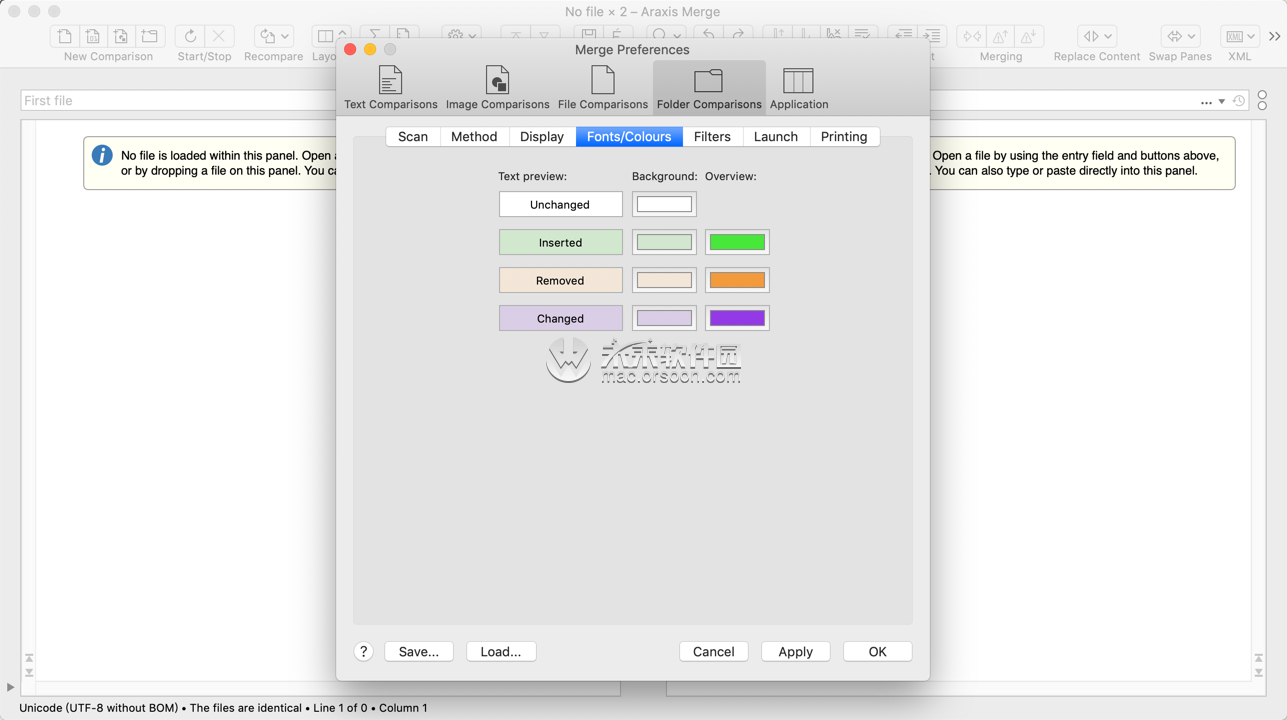Open Changed overview purple colour swatch
Screen dimensions: 1287x720
point(737,318)
